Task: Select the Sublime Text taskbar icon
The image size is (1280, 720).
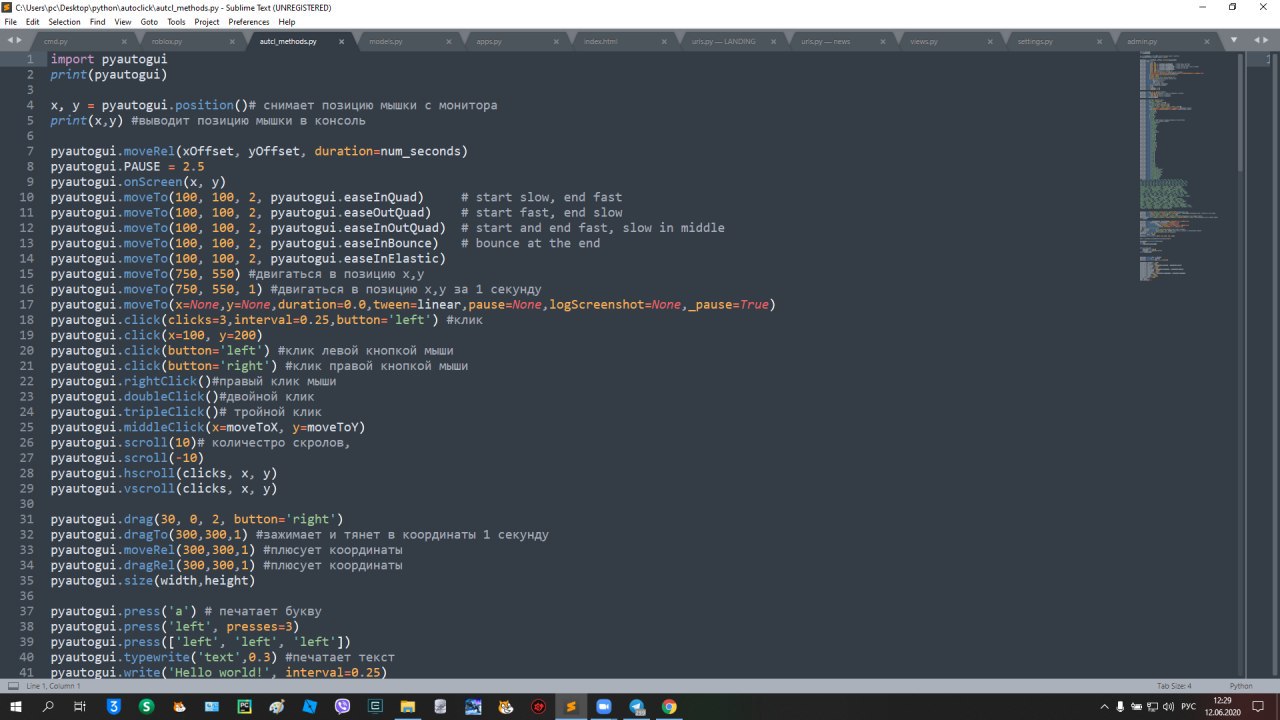Action: [571, 706]
